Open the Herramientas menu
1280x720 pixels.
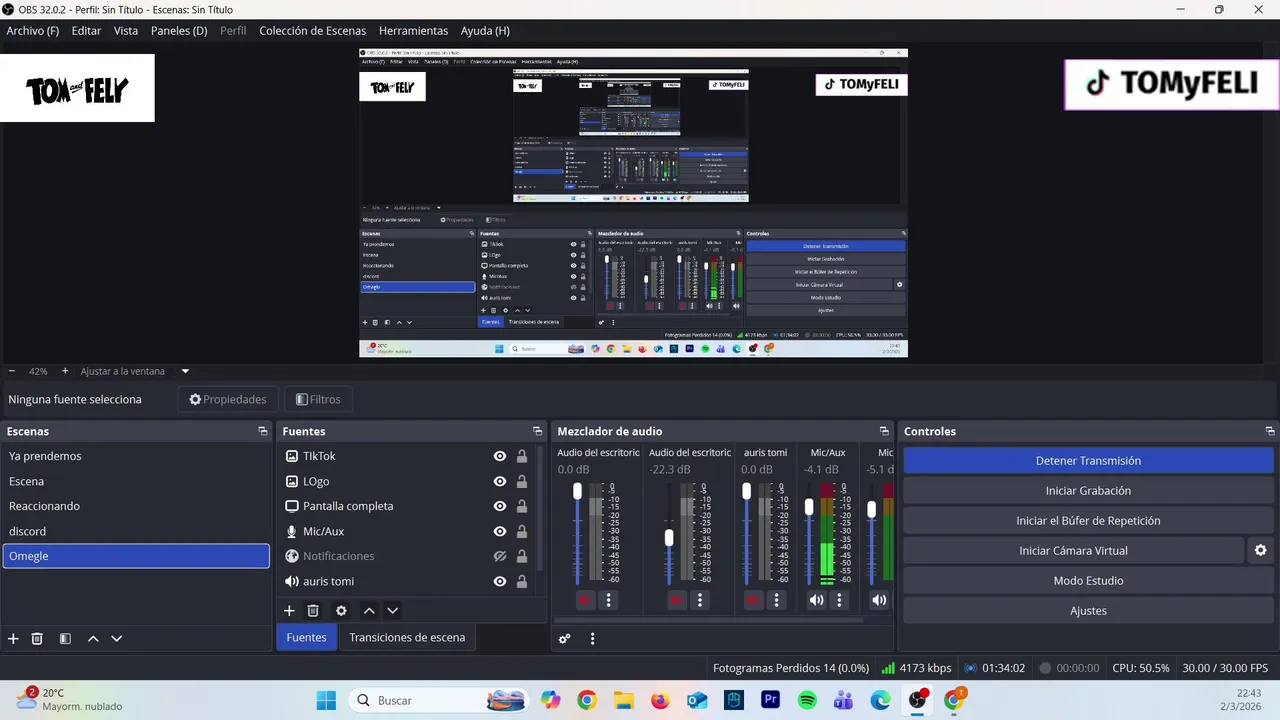(x=413, y=31)
